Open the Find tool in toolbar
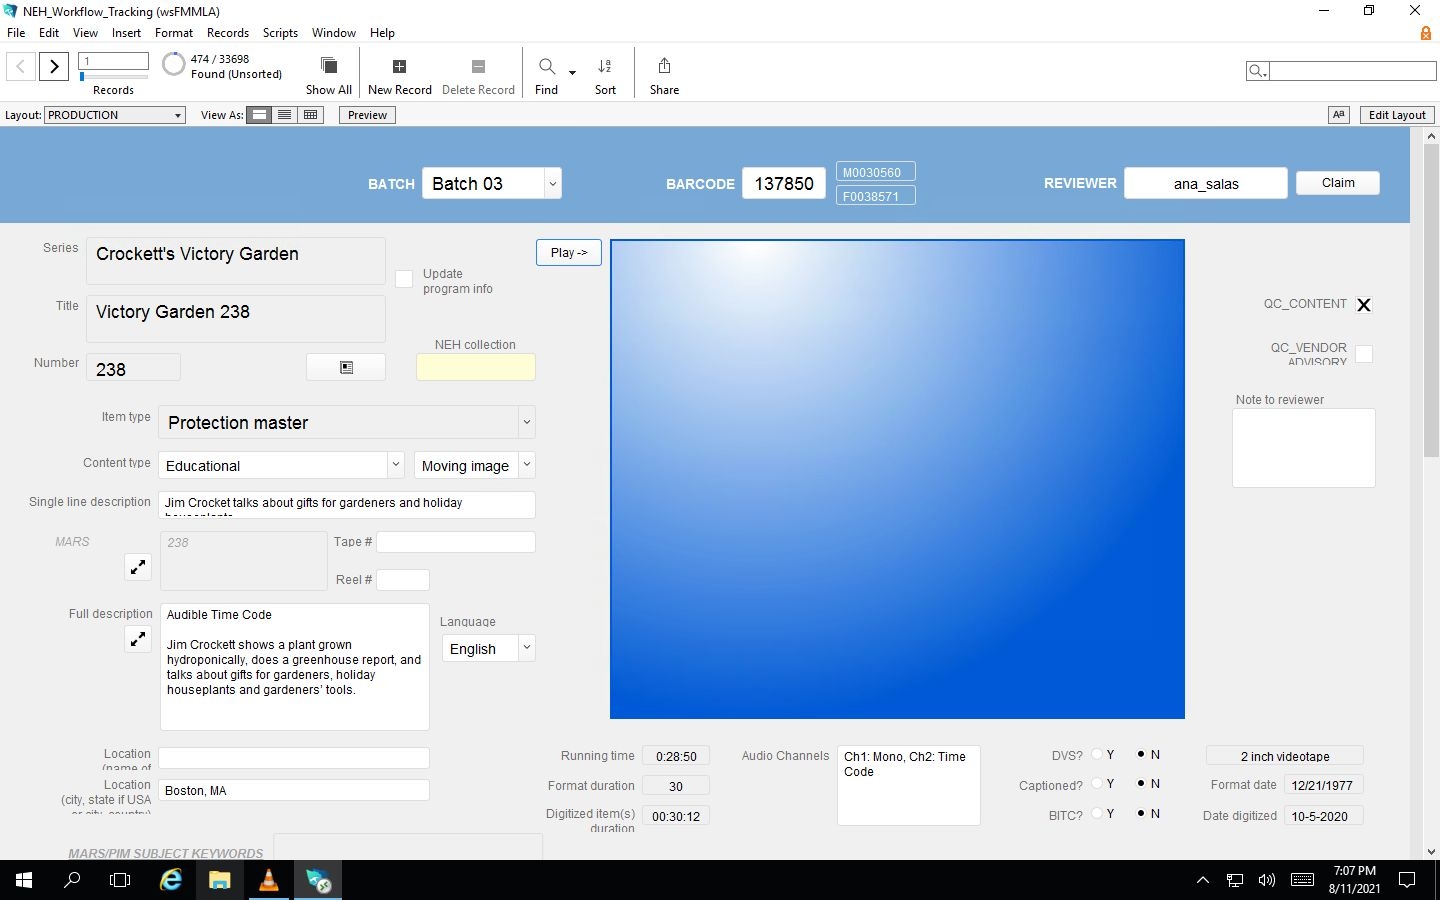 click(x=547, y=67)
